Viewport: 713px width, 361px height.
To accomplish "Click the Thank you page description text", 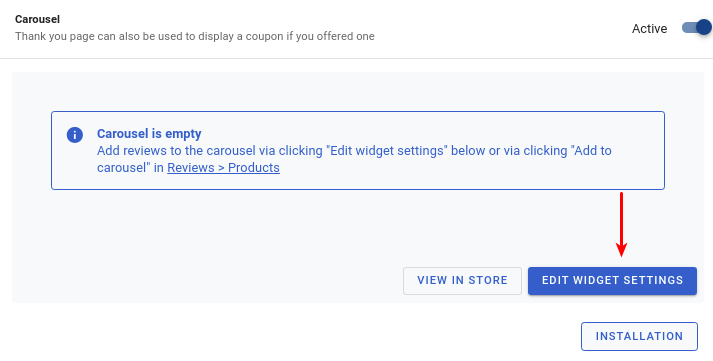I will pos(195,36).
